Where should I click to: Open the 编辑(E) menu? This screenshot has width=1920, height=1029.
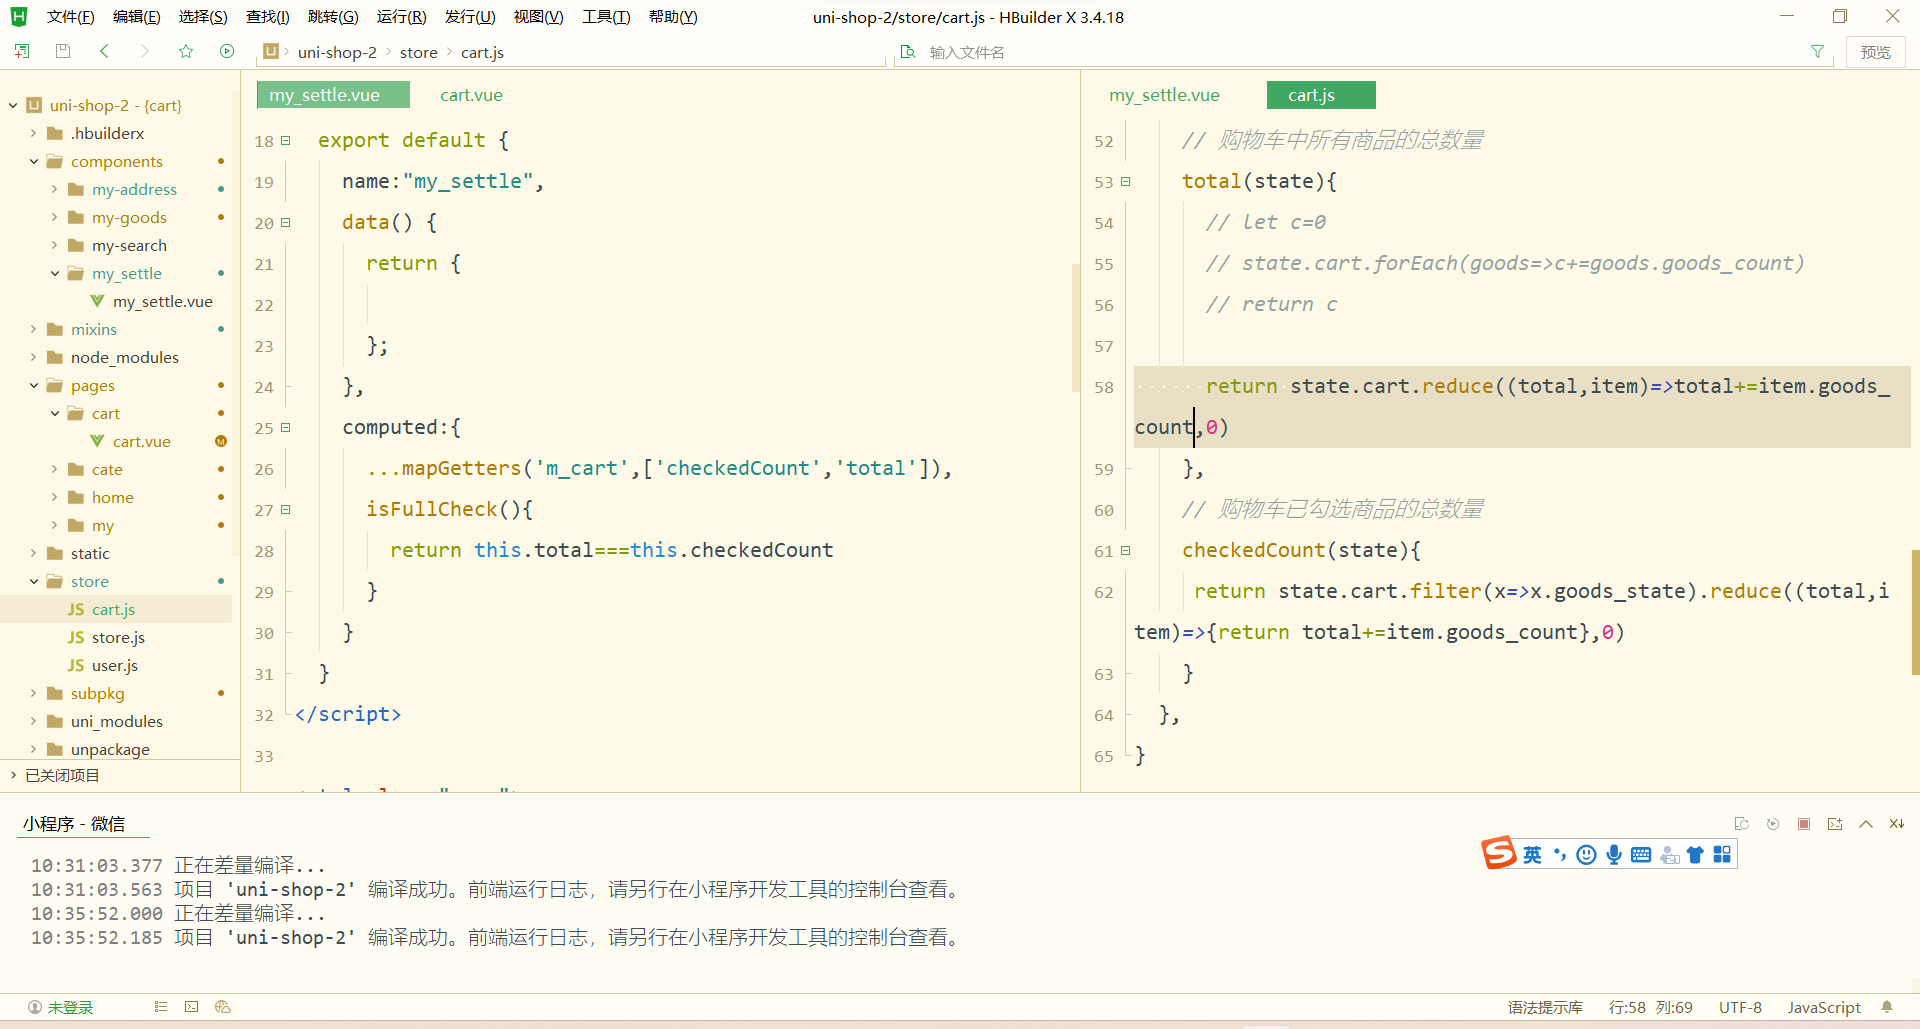(x=136, y=17)
